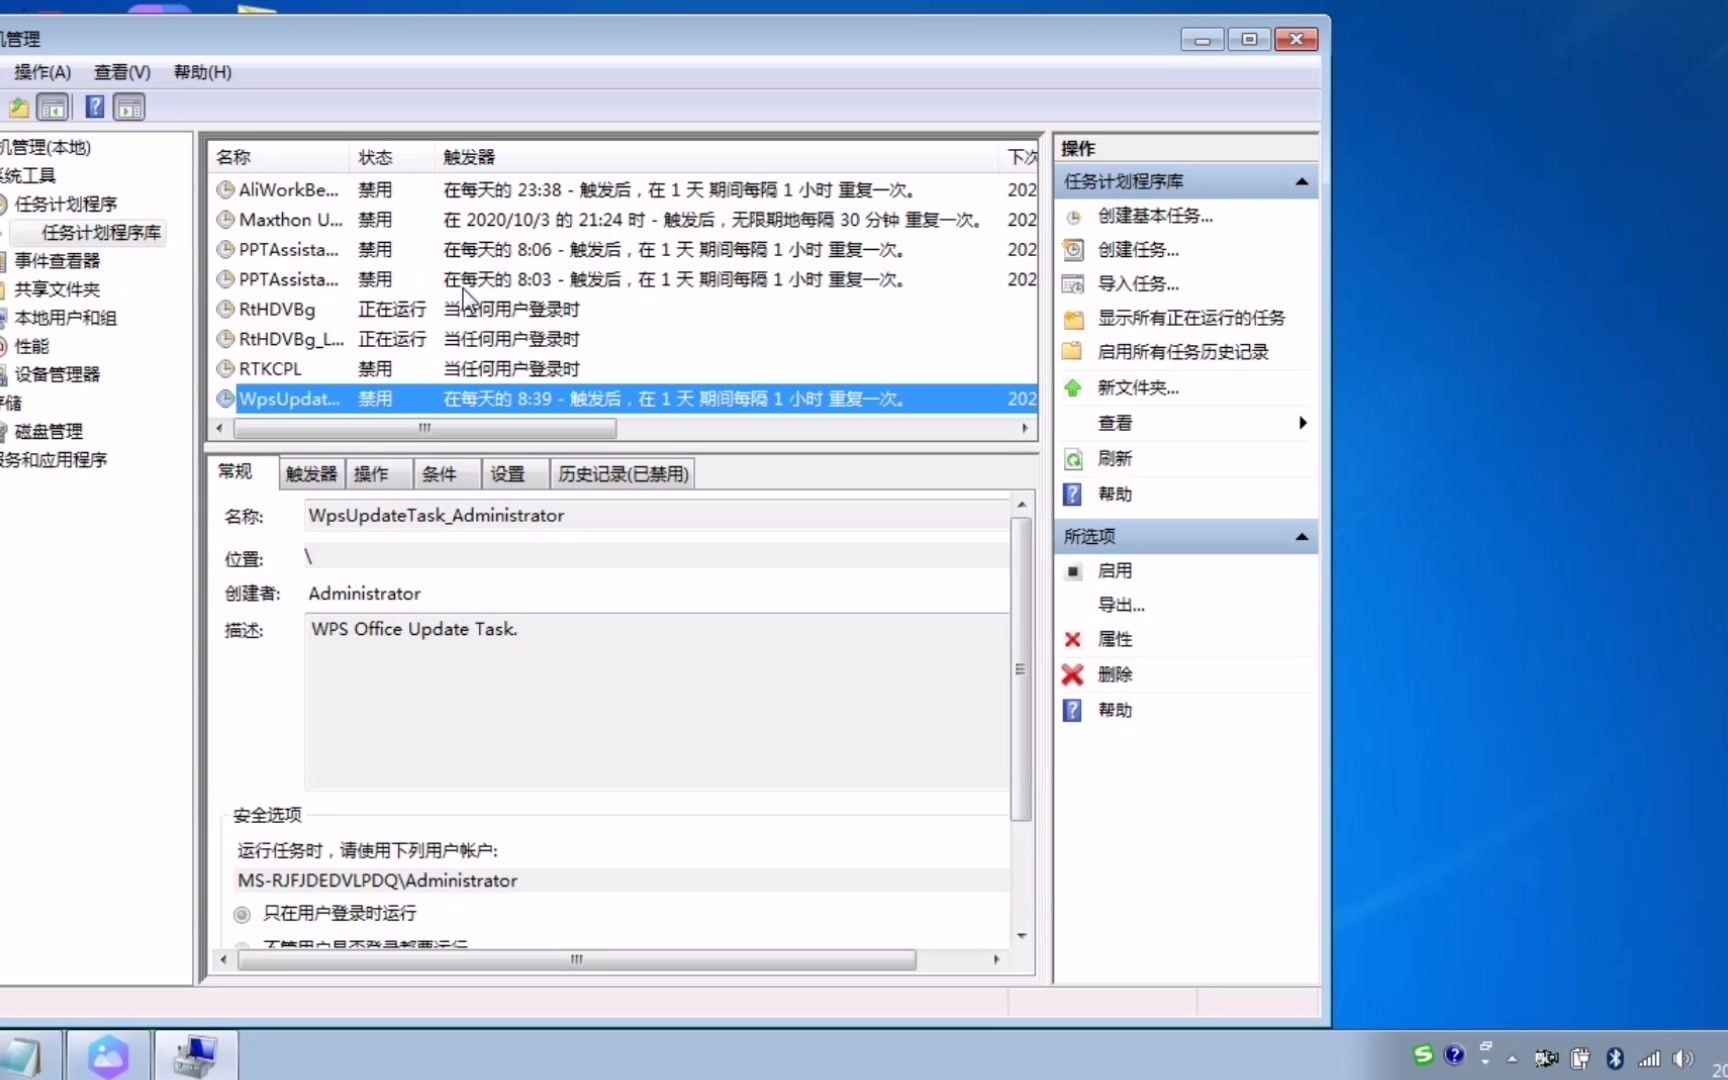Click the green arrow 新文件夹 icon
The image size is (1728, 1080).
(1073, 388)
